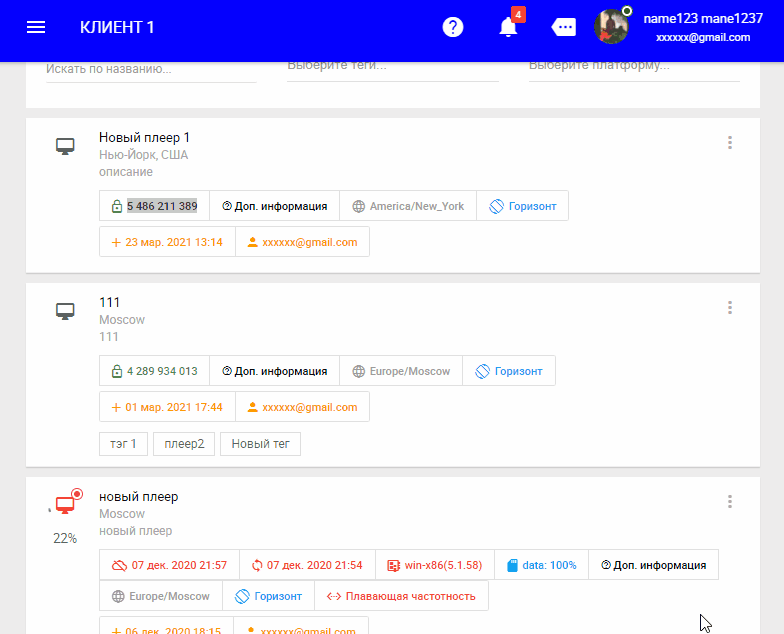
Task: Open three-dot menu for новый плеер
Action: pyautogui.click(x=730, y=502)
